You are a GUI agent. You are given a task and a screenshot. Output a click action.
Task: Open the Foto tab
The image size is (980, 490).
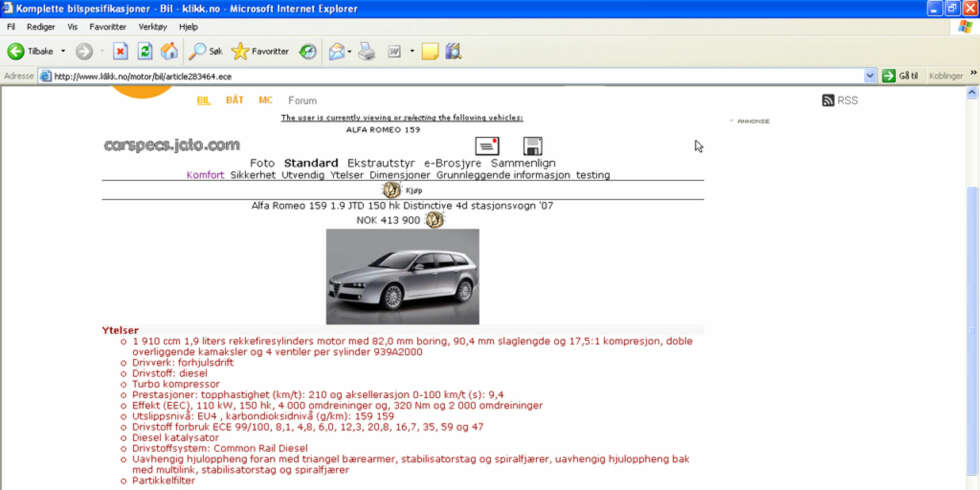262,163
